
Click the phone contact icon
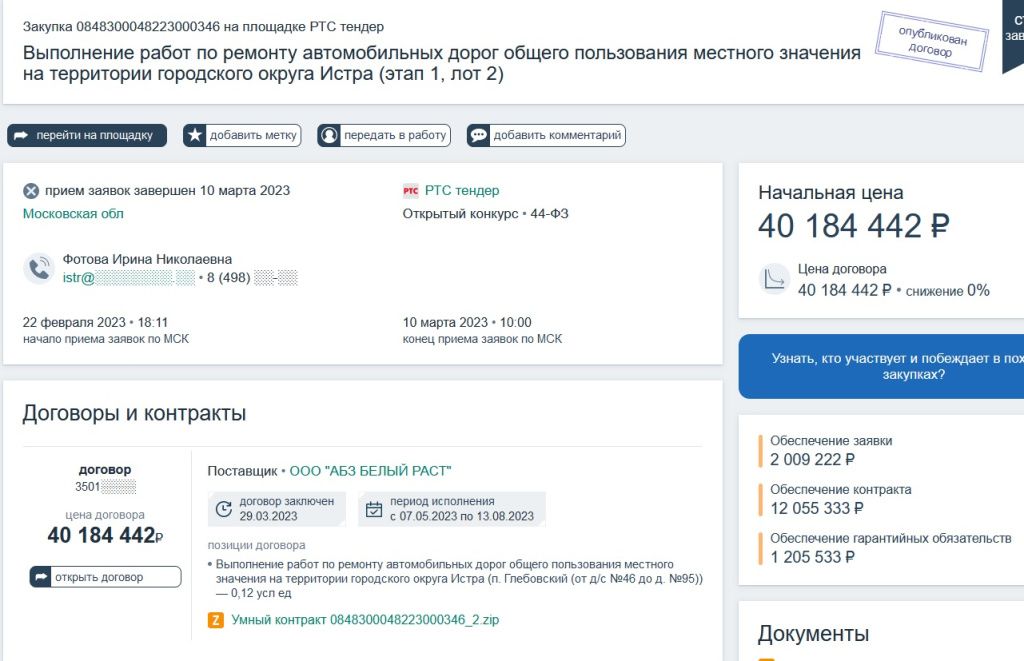pyautogui.click(x=38, y=268)
